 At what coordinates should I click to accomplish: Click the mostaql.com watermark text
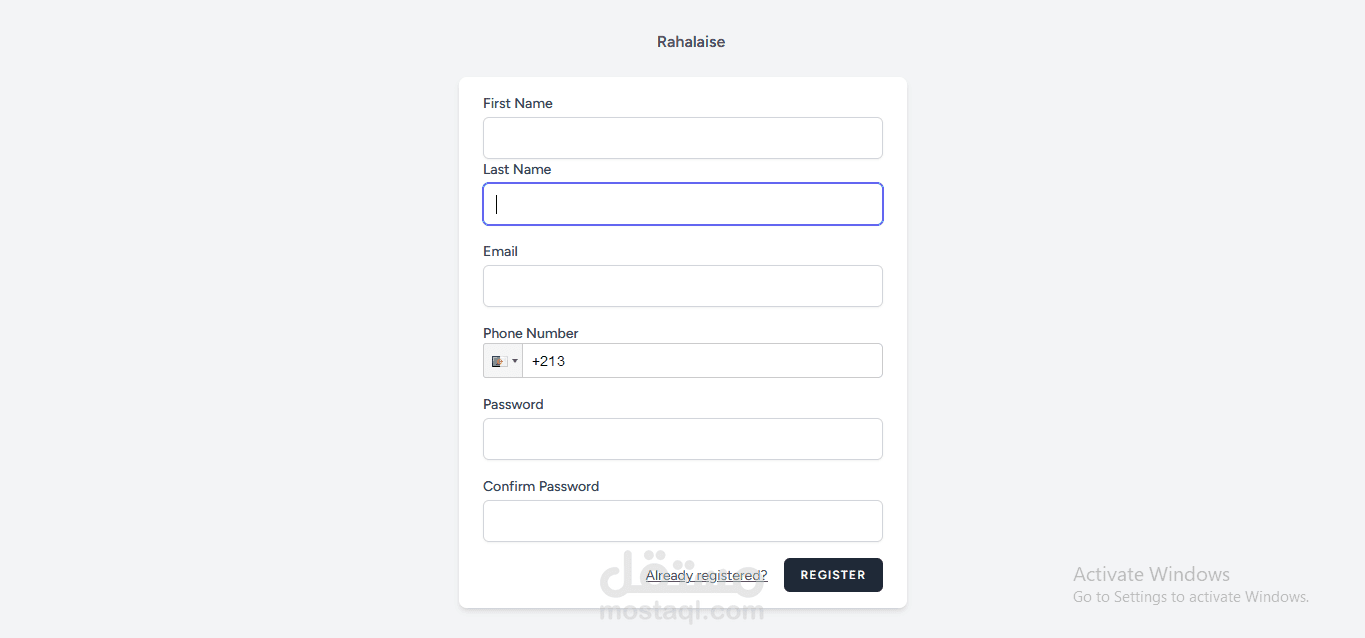click(x=681, y=611)
